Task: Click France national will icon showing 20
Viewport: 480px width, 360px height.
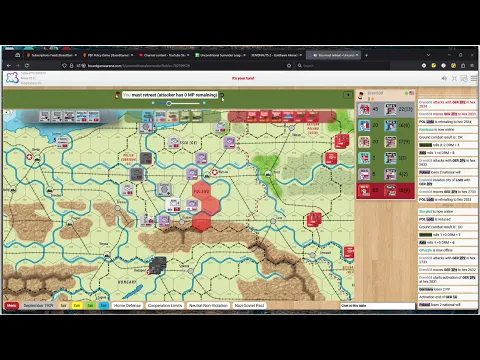Action: (x=364, y=125)
